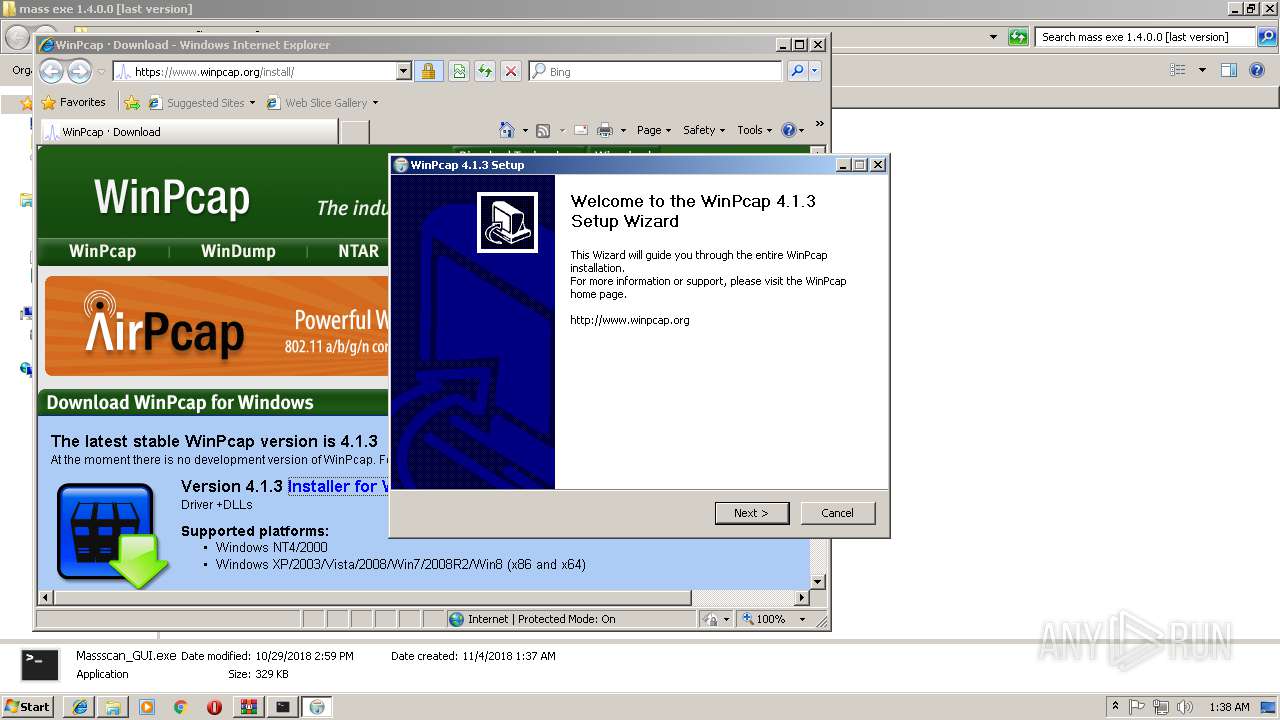Click the WinPcap installer icon in wizard
Screen dimensions: 1280x720
click(x=507, y=222)
